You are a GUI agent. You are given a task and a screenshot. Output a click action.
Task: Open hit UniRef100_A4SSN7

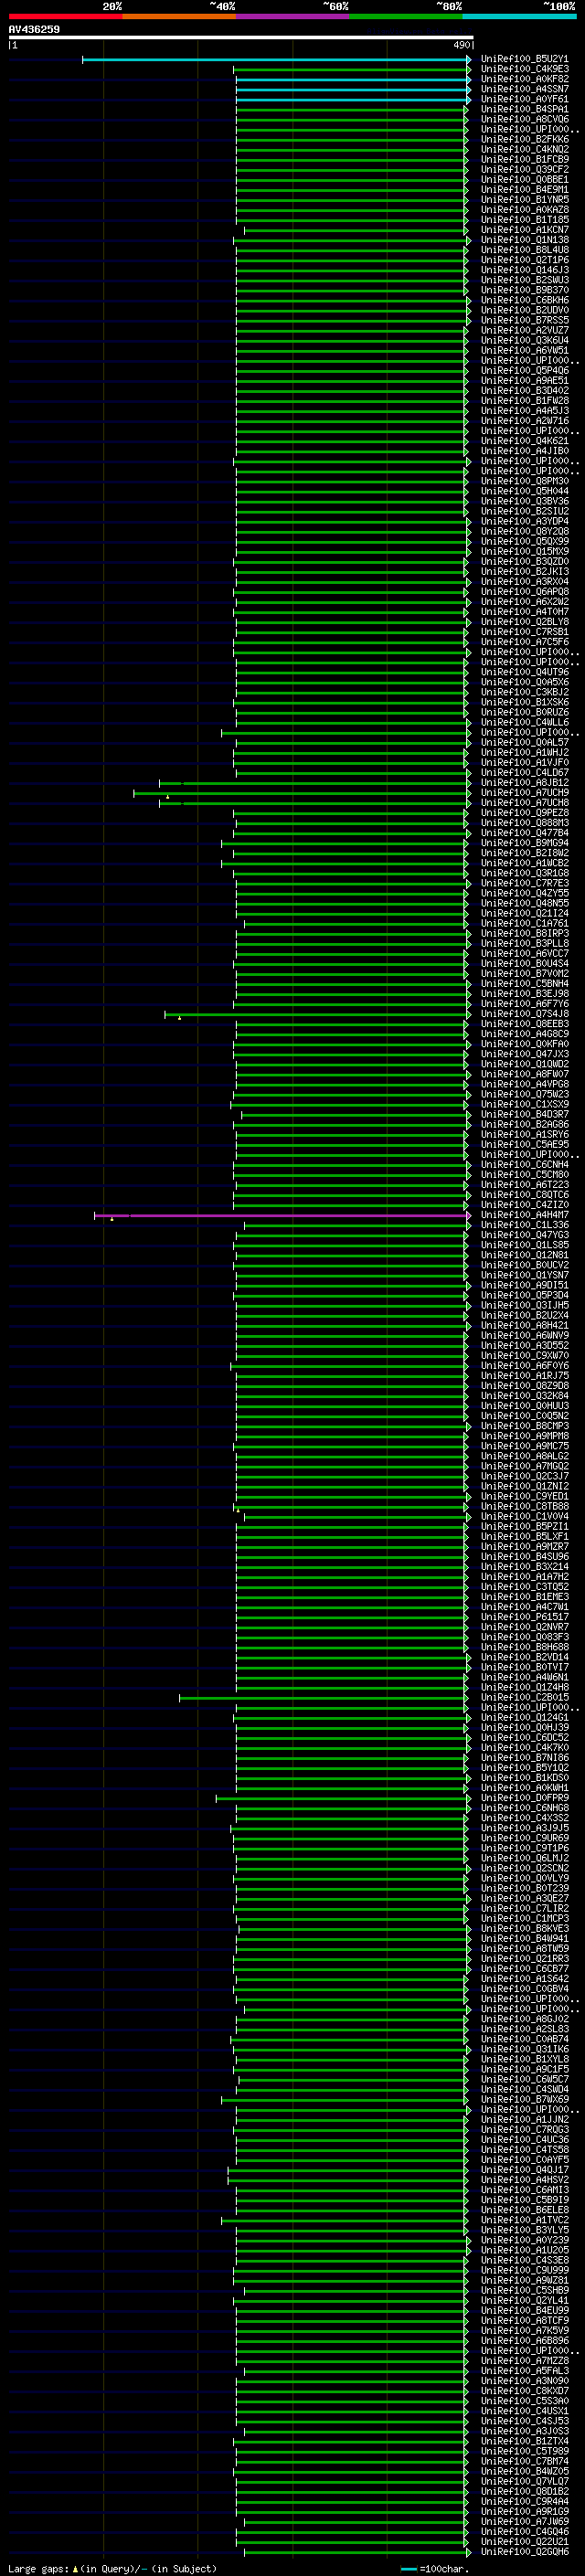pos(524,89)
